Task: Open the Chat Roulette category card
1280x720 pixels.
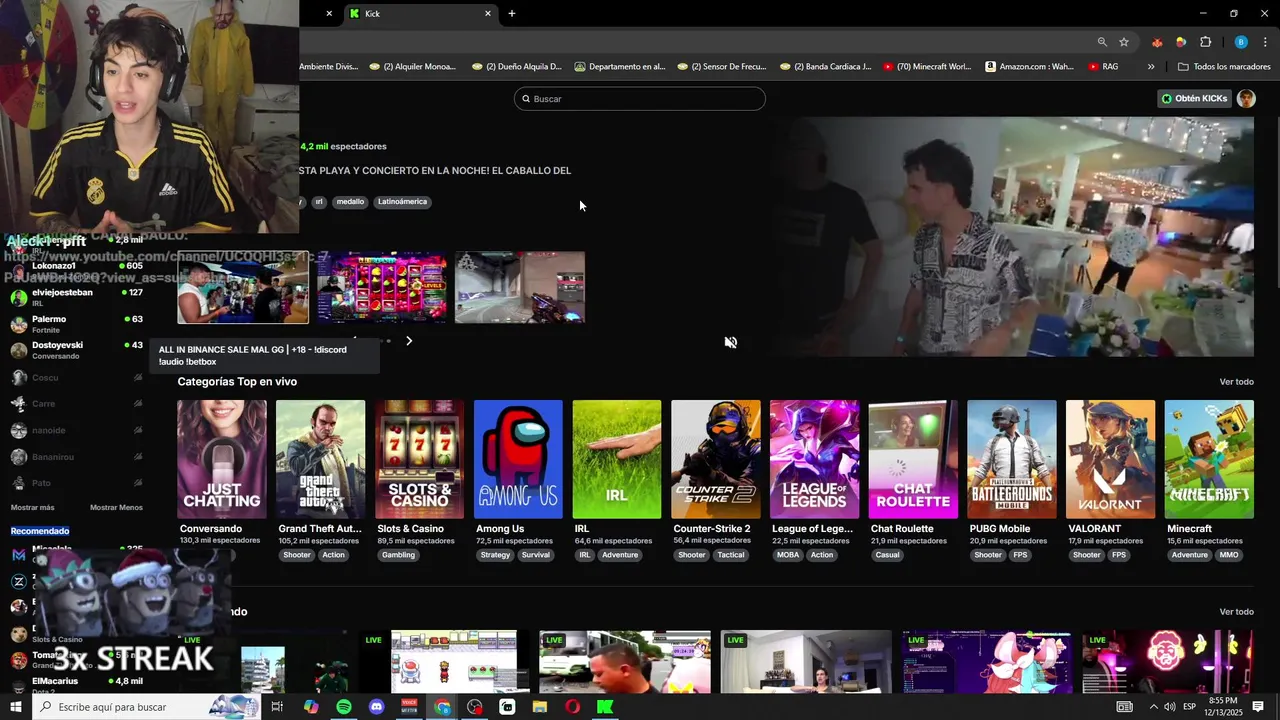Action: coord(913,459)
